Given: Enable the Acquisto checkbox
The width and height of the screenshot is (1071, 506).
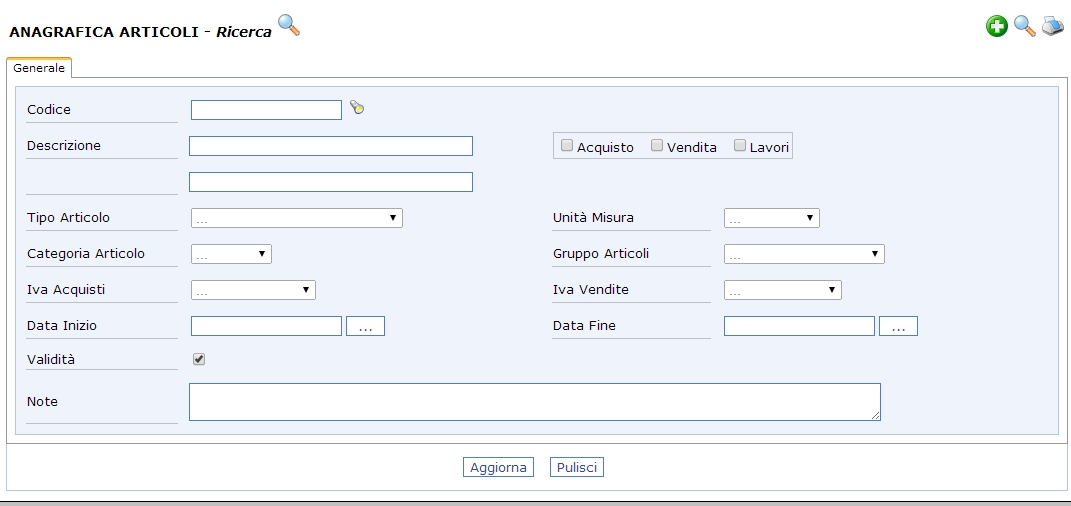Looking at the screenshot, I should pyautogui.click(x=567, y=145).
